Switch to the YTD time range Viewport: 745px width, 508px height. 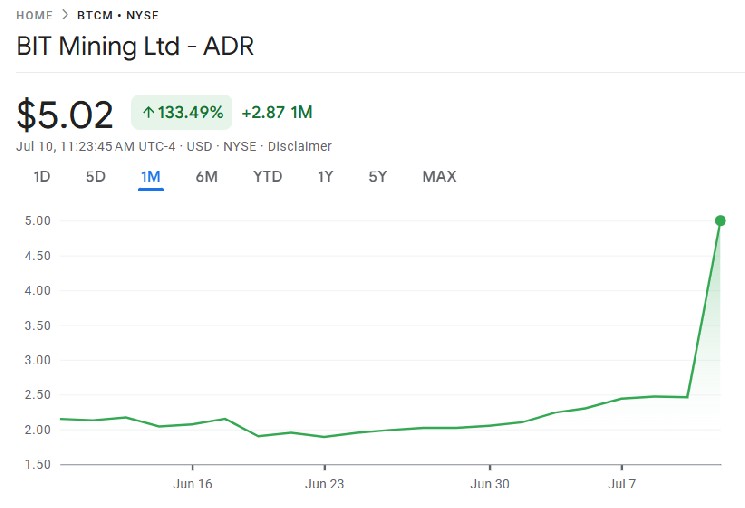click(x=267, y=177)
